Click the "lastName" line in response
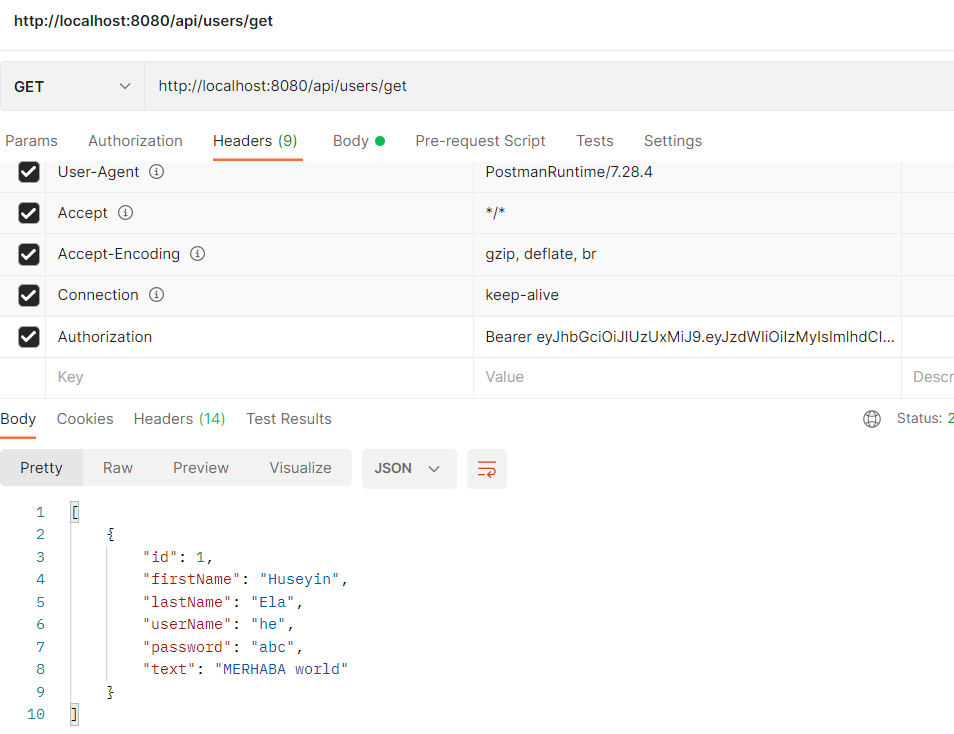This screenshot has height=734, width=954. click(223, 602)
